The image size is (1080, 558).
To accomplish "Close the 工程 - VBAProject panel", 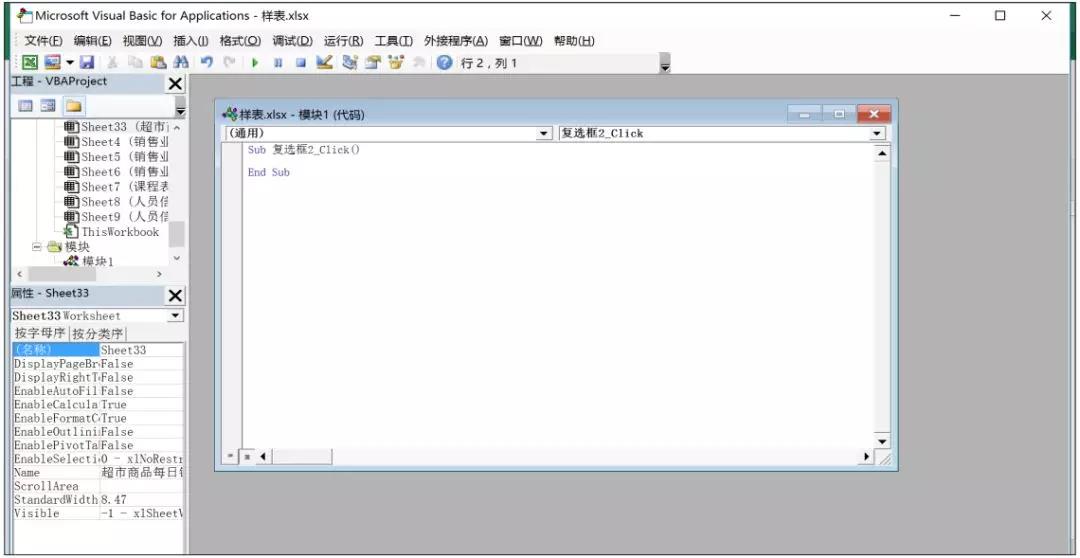I will pyautogui.click(x=176, y=84).
